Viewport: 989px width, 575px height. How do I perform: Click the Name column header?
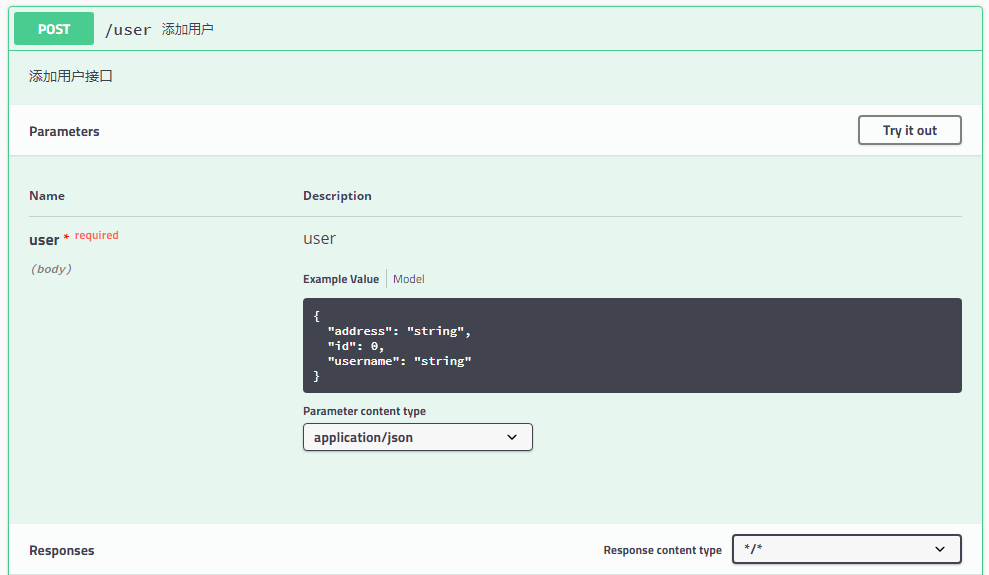click(47, 196)
